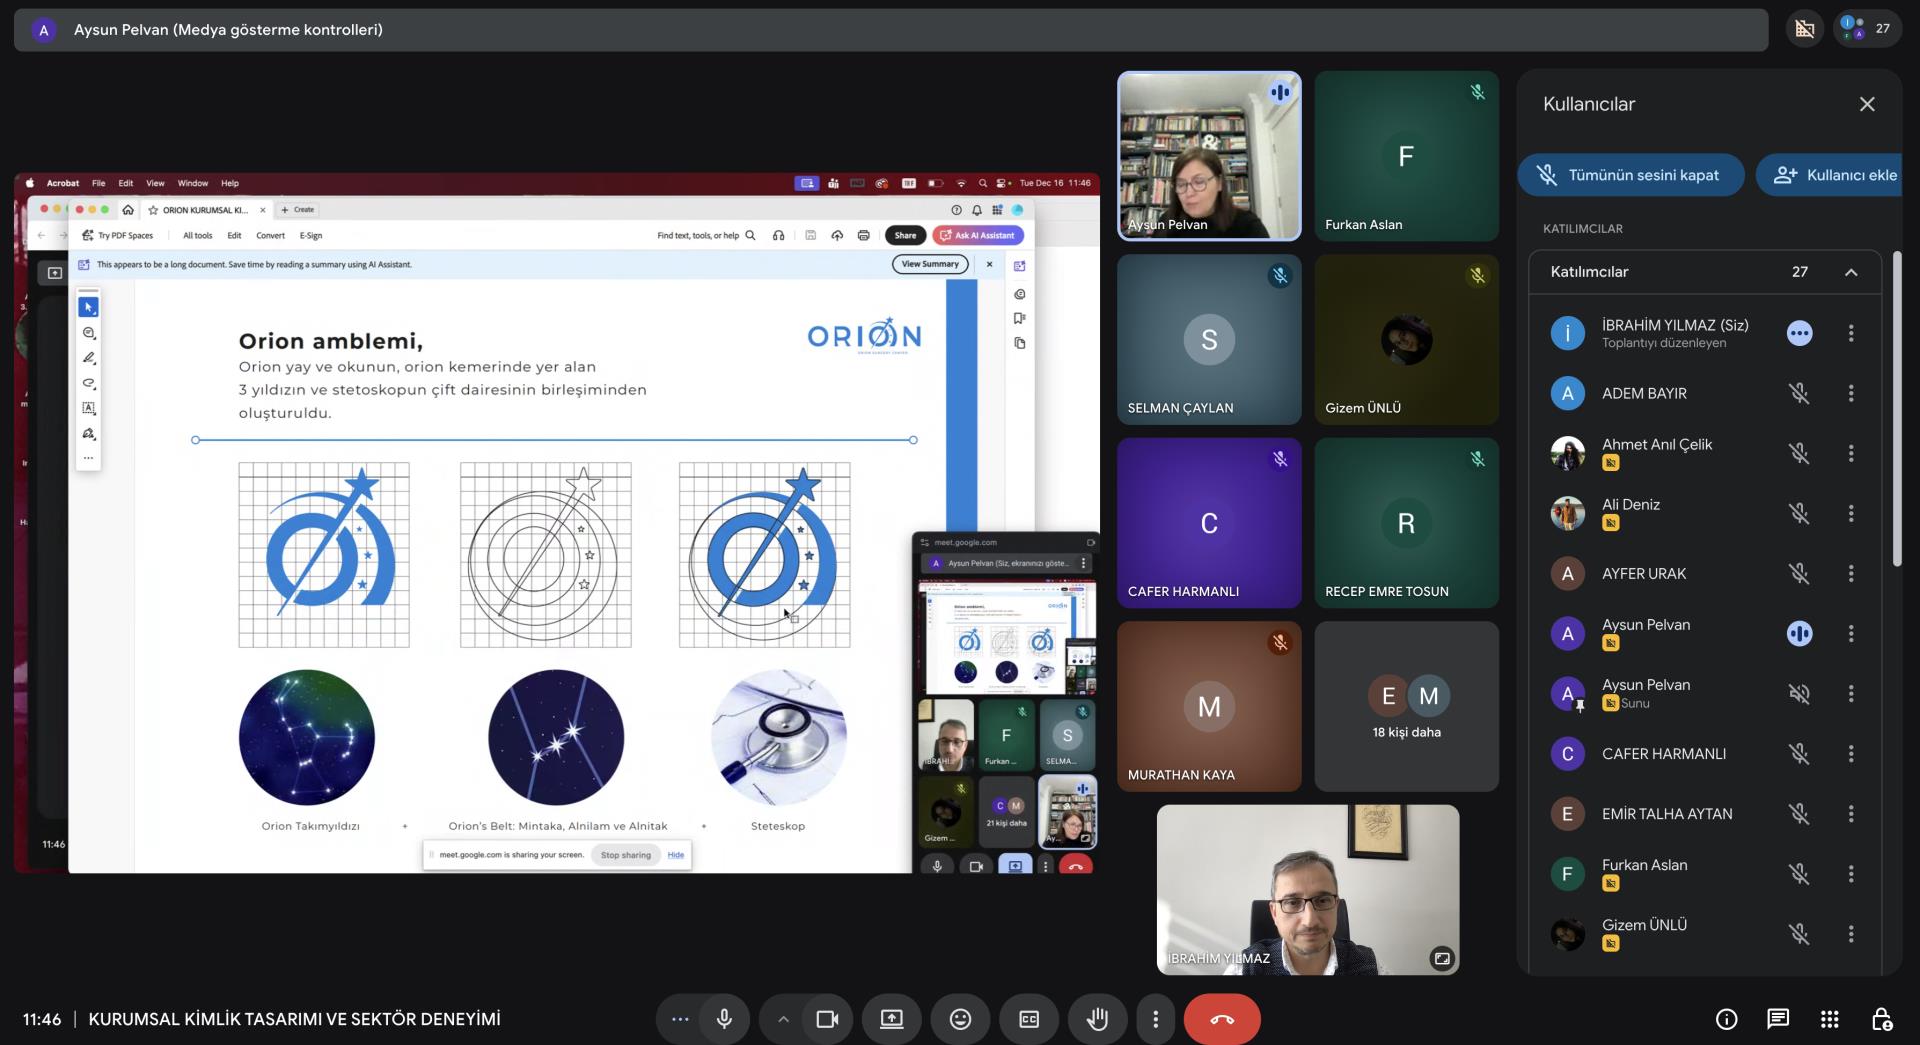This screenshot has width=1920, height=1045.
Task: Collapse the Katılımcılar list
Action: (x=1851, y=272)
